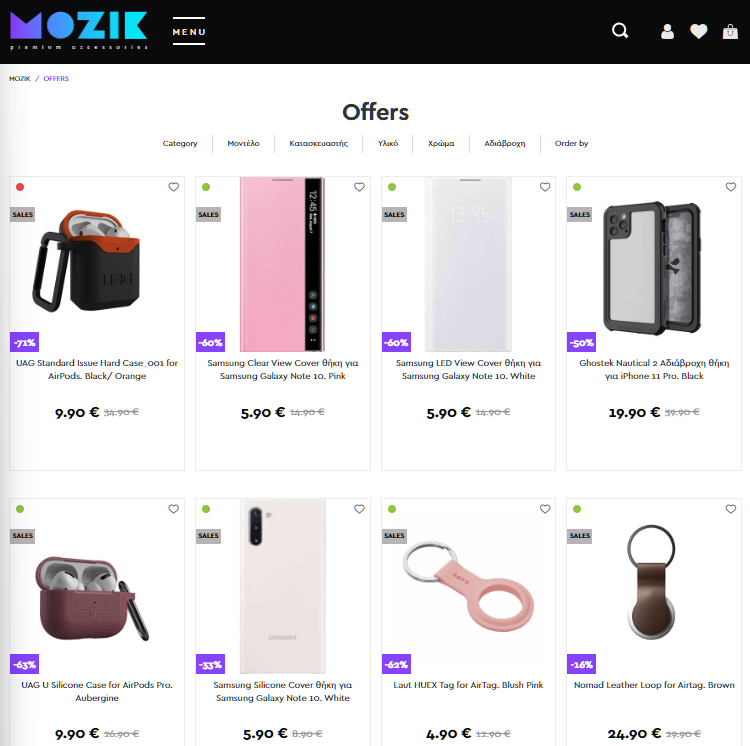750x746 pixels.
Task: Expand the Category filter
Action: (x=180, y=143)
